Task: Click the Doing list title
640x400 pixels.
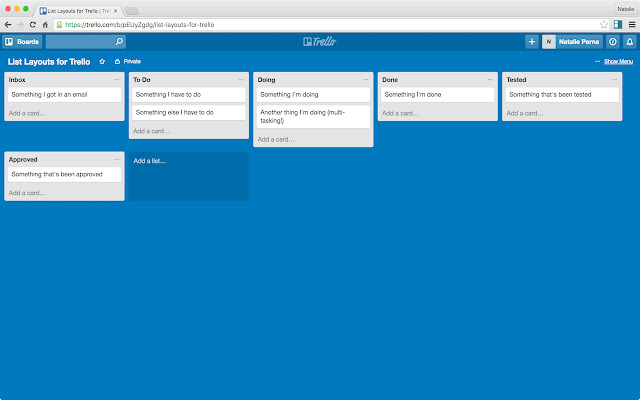Action: tap(267, 80)
